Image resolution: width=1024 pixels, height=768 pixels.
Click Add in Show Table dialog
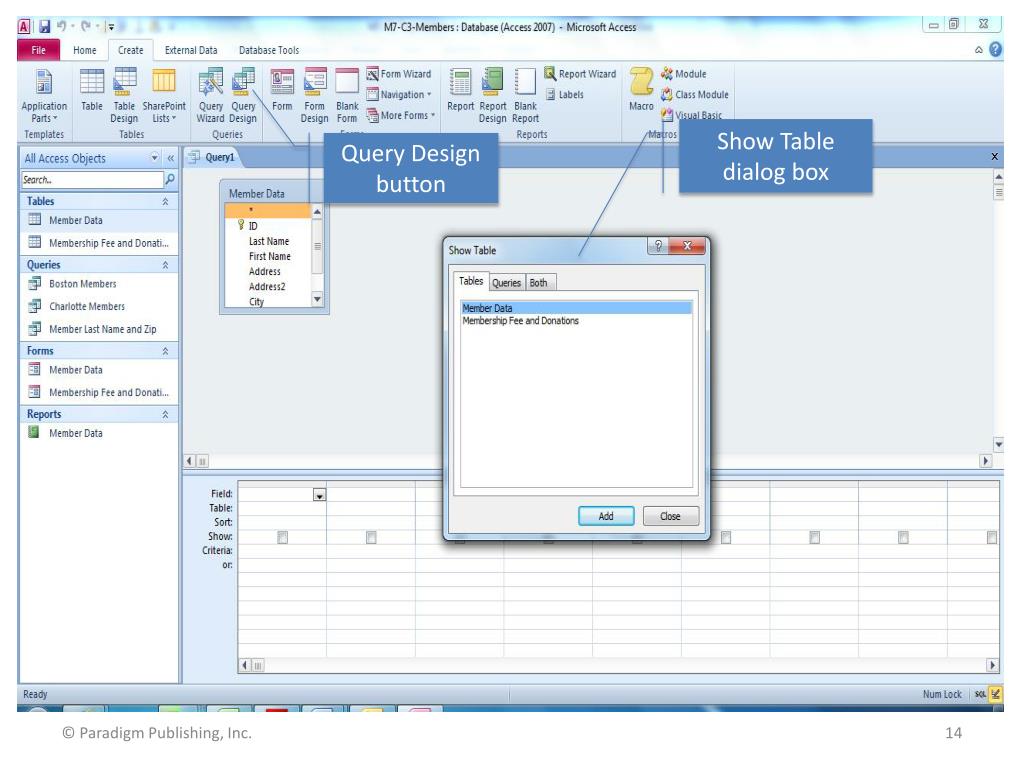click(x=606, y=516)
